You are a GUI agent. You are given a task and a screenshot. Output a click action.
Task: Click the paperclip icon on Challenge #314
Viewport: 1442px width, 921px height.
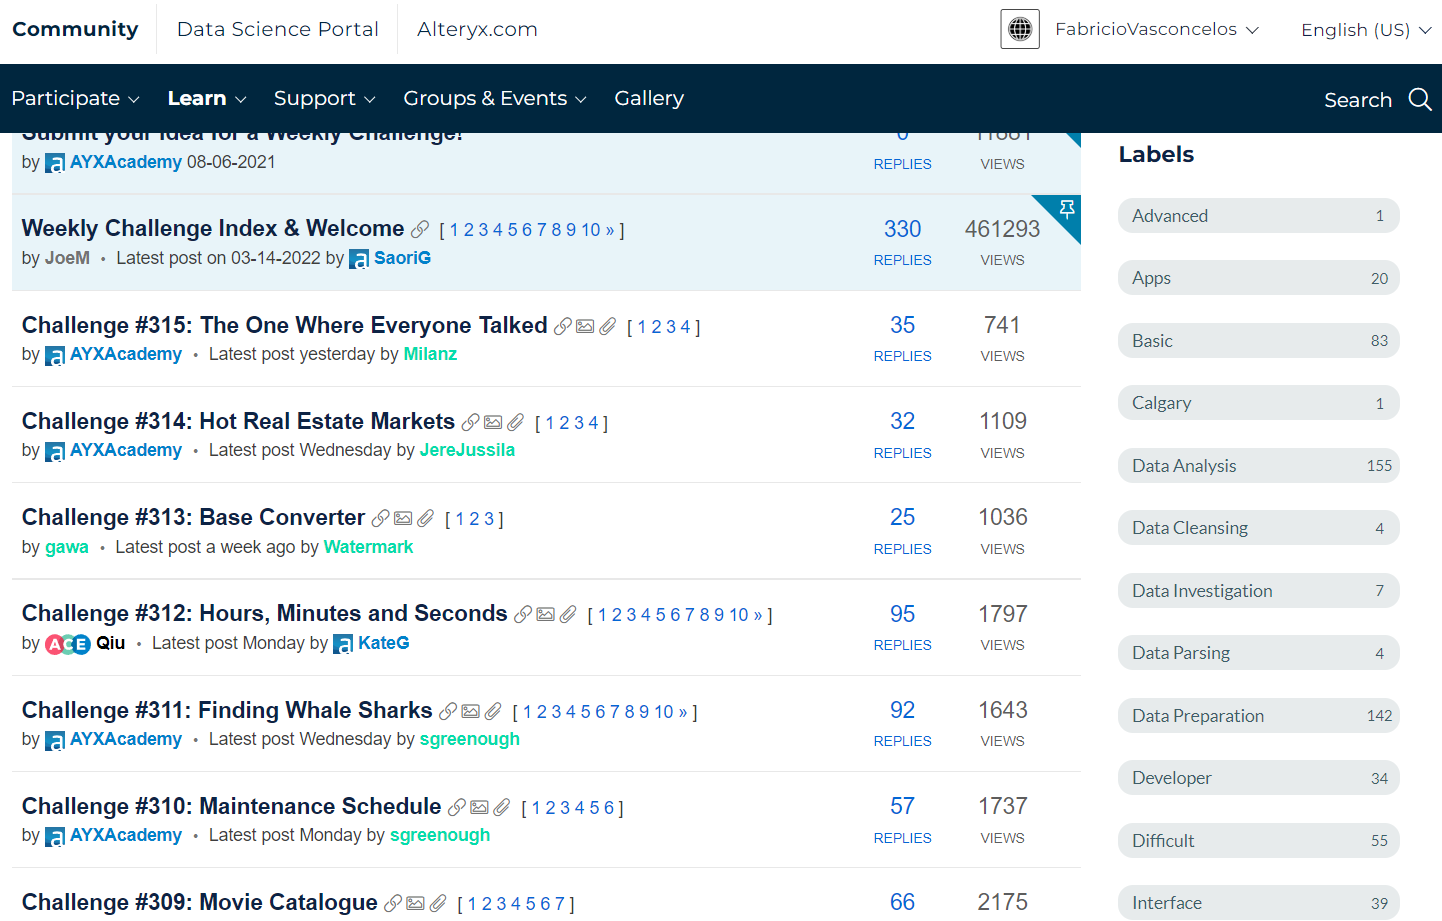point(515,422)
